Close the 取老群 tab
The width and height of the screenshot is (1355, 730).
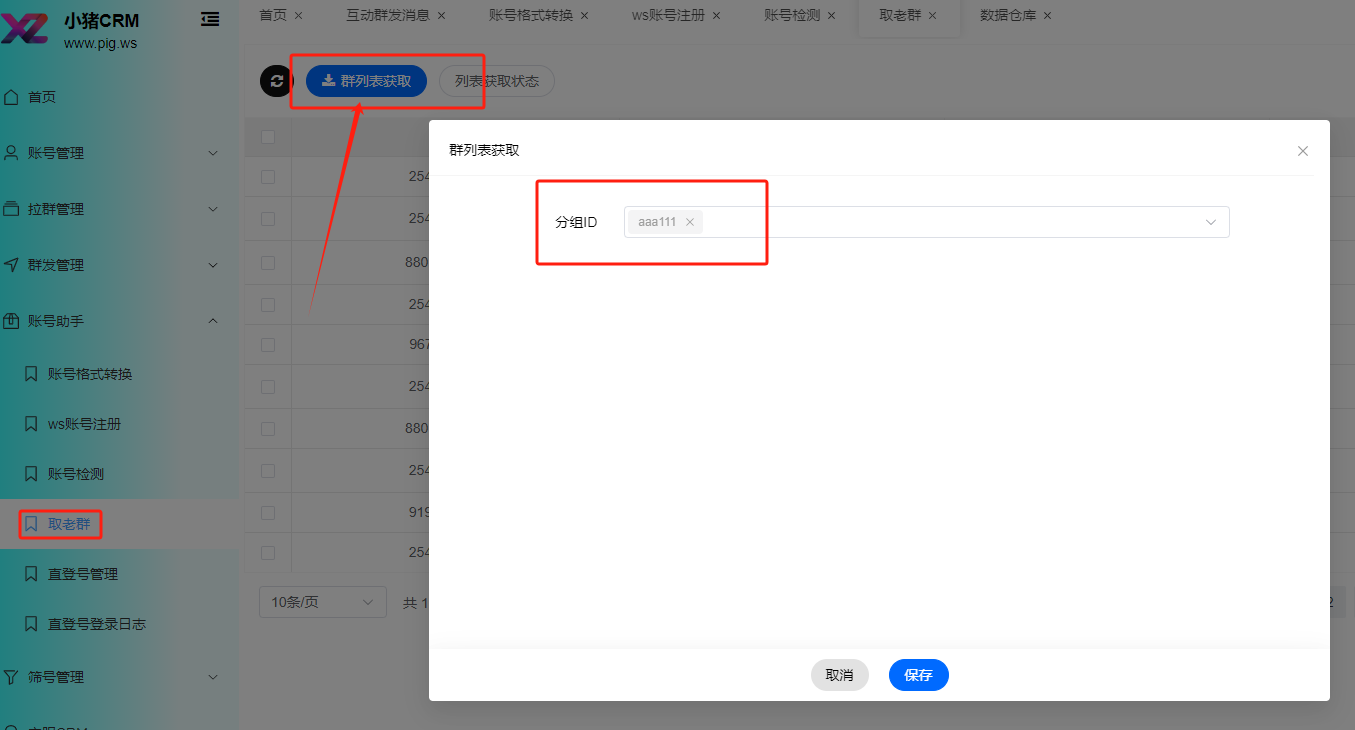coord(933,16)
